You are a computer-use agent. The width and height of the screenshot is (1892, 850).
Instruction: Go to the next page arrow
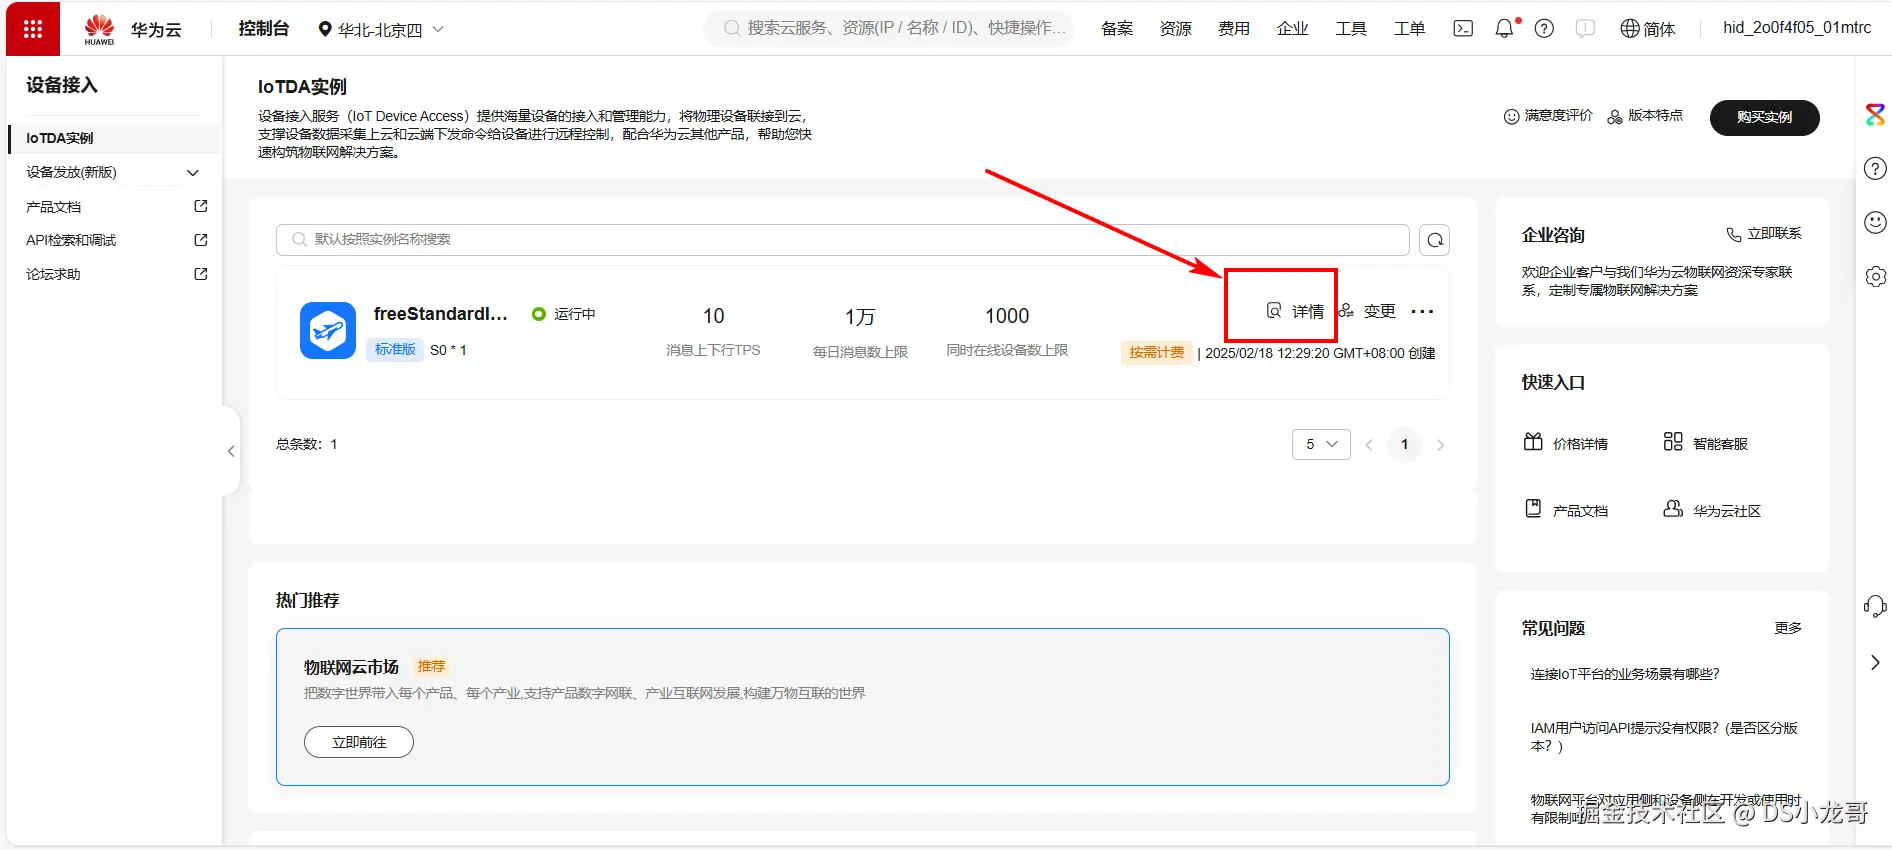[x=1440, y=445]
